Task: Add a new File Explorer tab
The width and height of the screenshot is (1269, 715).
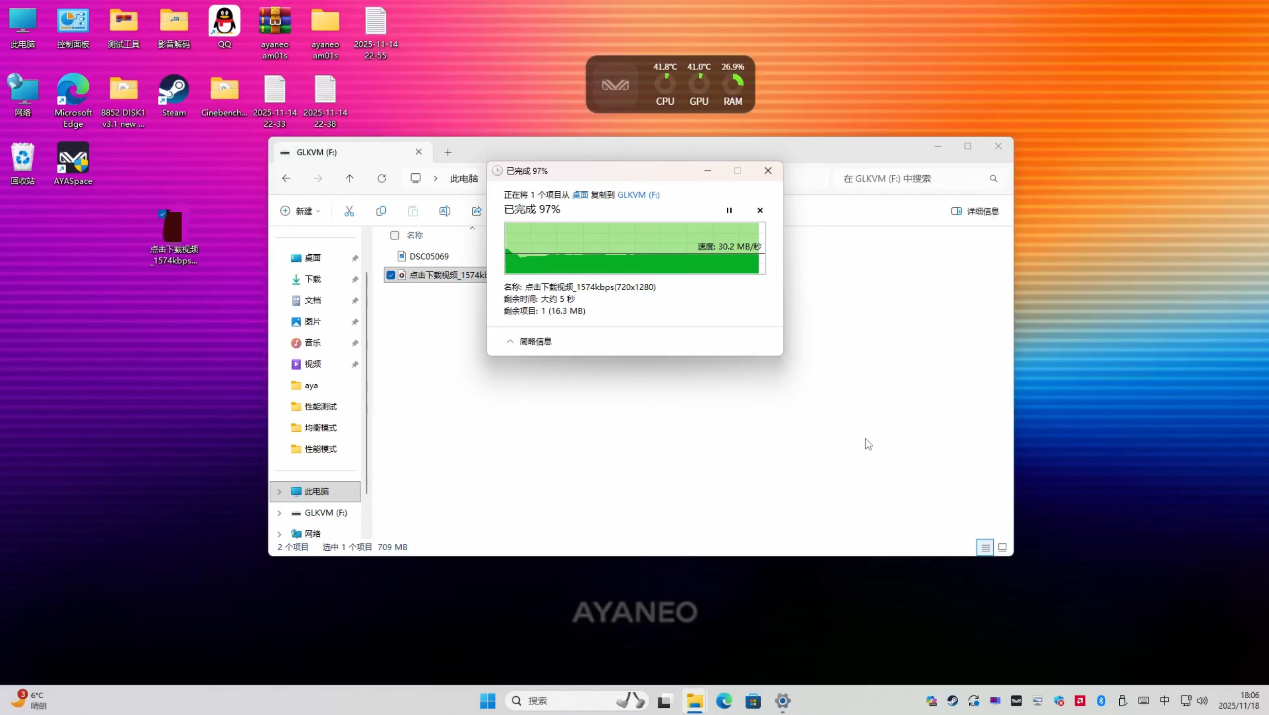Action: coord(447,152)
